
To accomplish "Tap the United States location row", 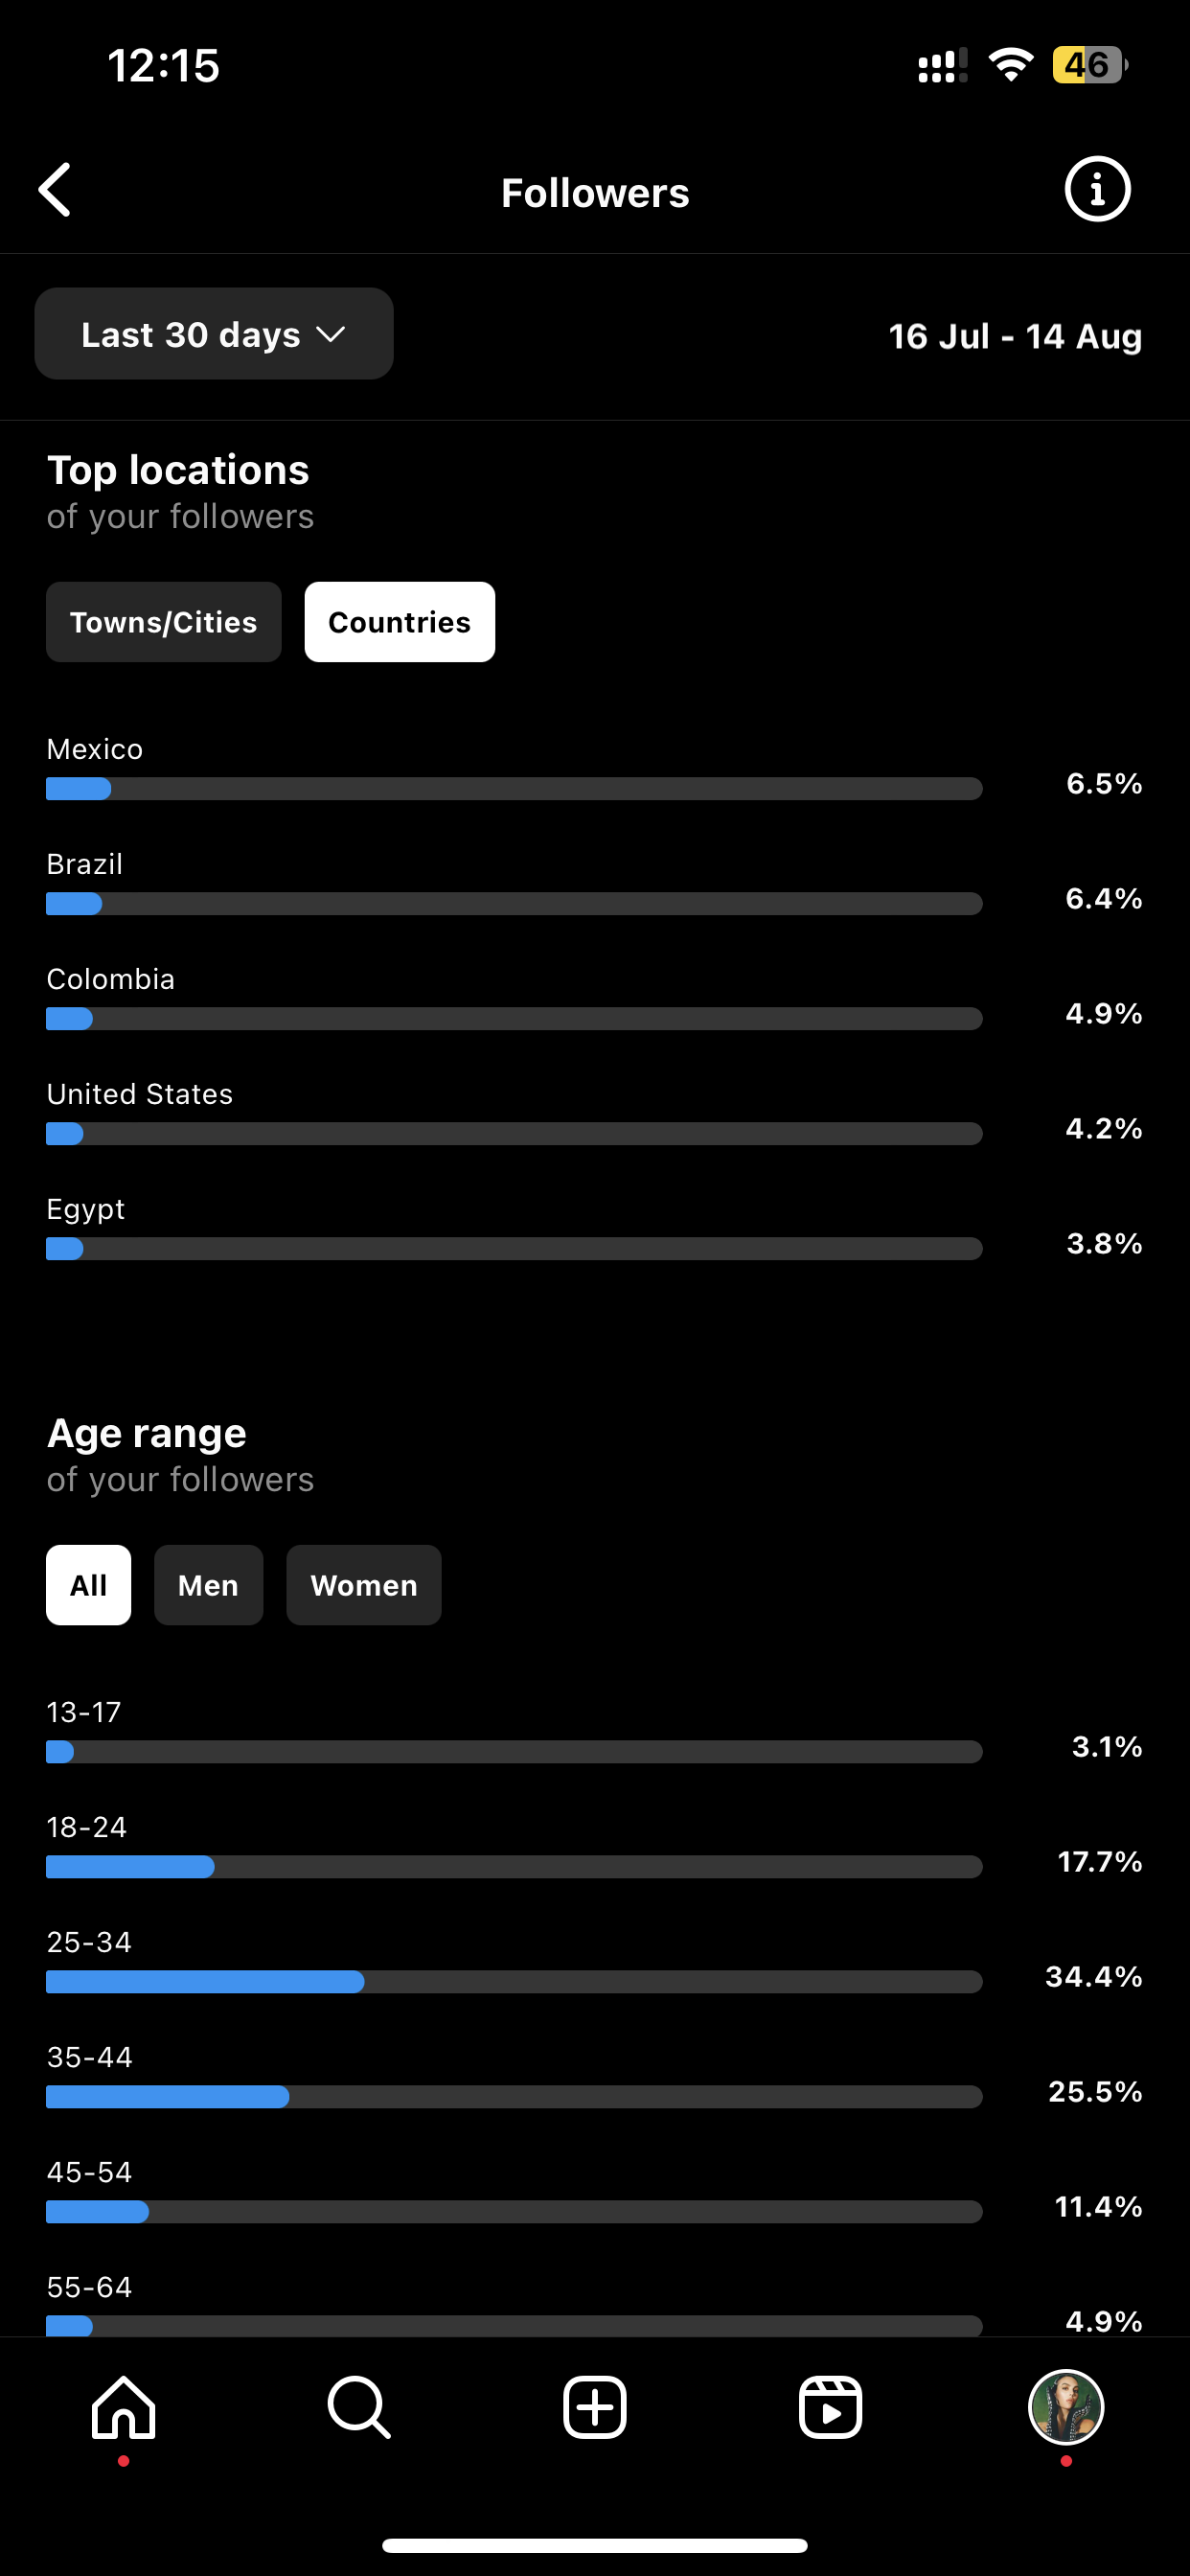I will pos(594,1112).
